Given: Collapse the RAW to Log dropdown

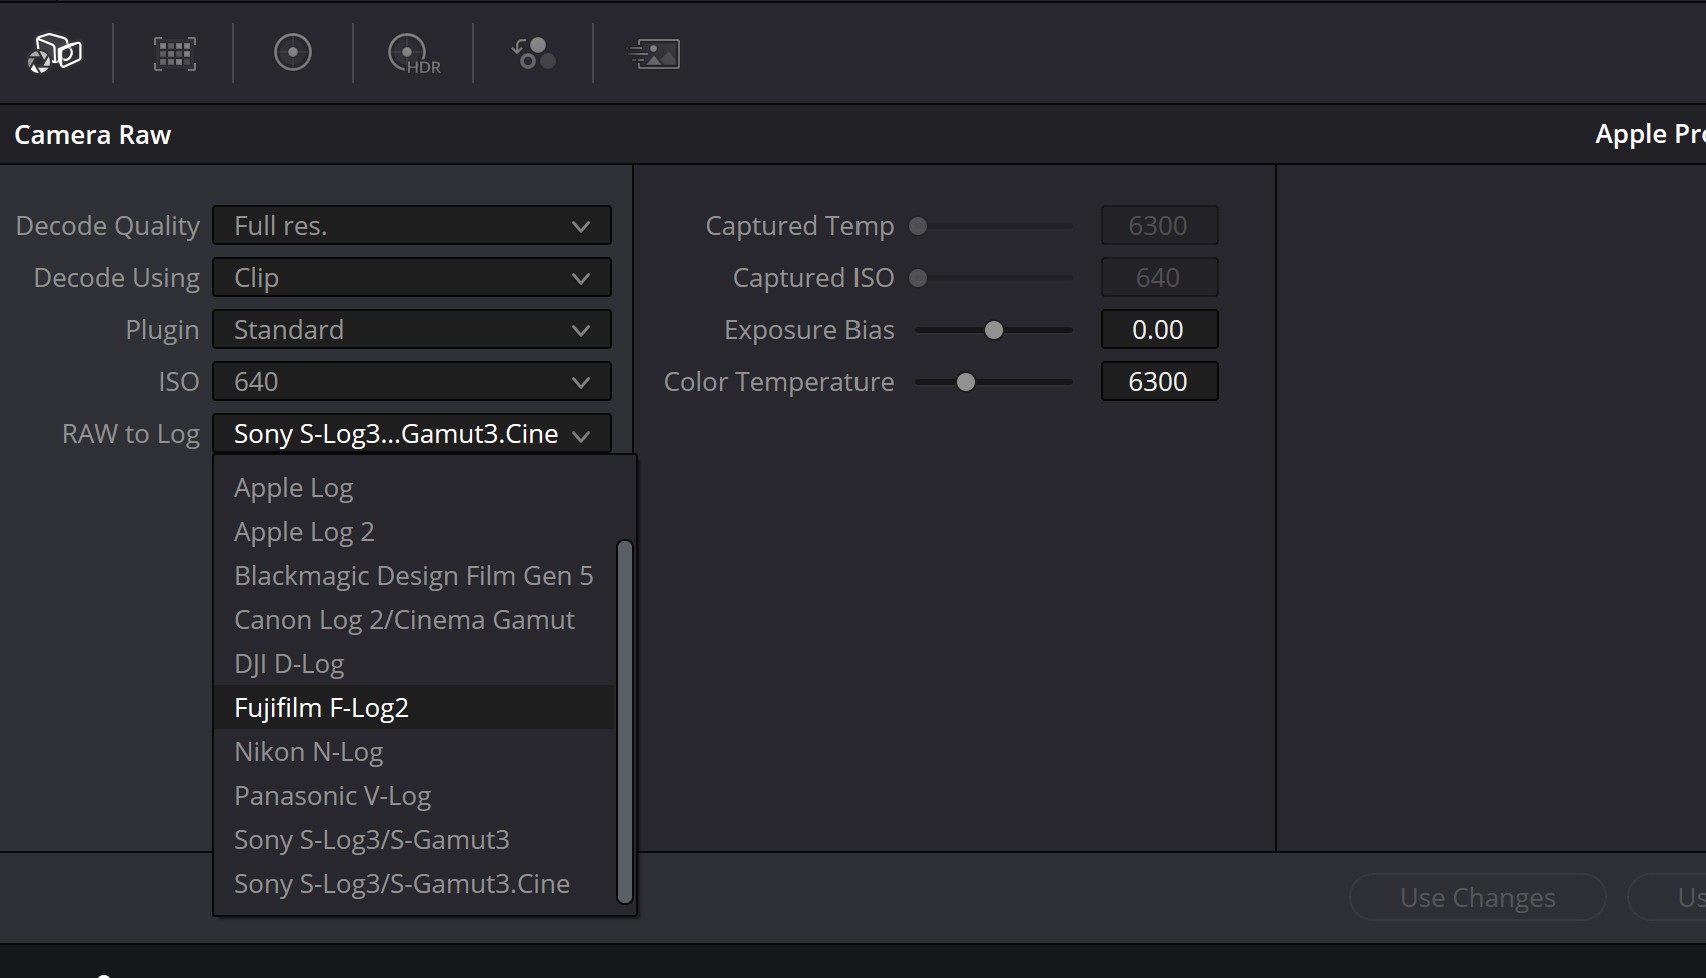Looking at the screenshot, I should click(411, 434).
